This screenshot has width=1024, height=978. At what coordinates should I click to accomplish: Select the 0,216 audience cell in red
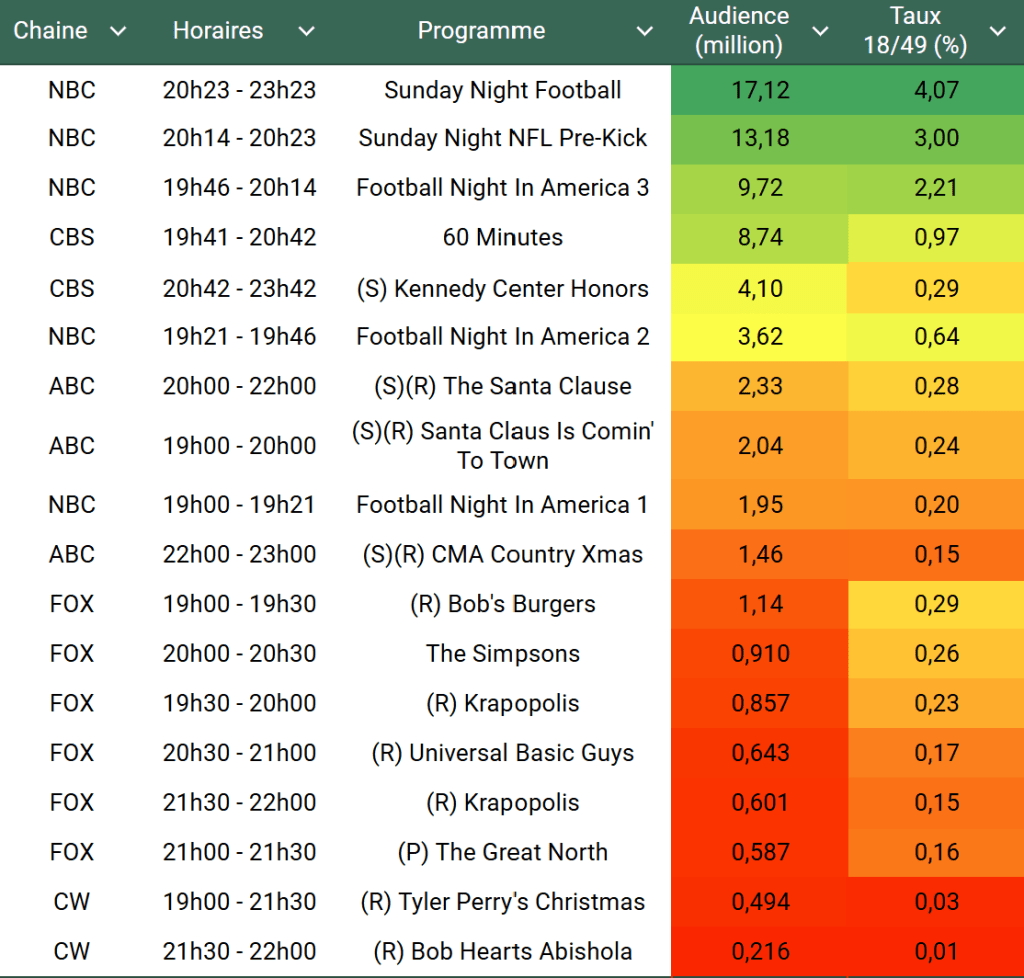click(760, 951)
